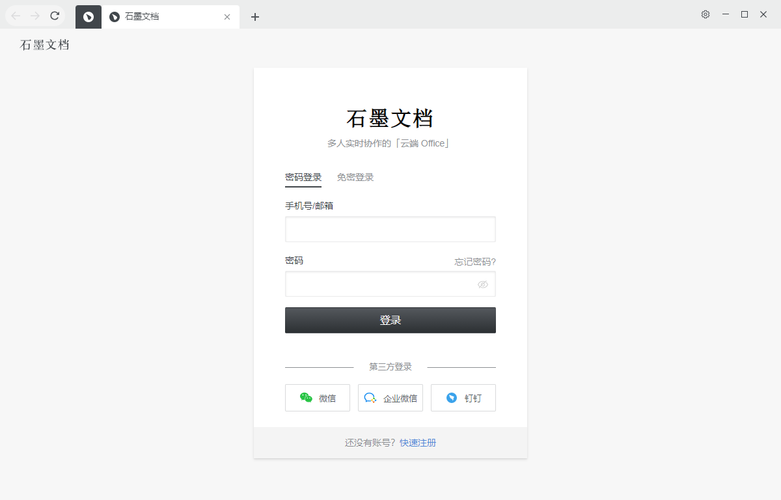Viewport: 781px width, 500px height.
Task: Switch to the 免密登录 tab
Action: [x=355, y=177]
